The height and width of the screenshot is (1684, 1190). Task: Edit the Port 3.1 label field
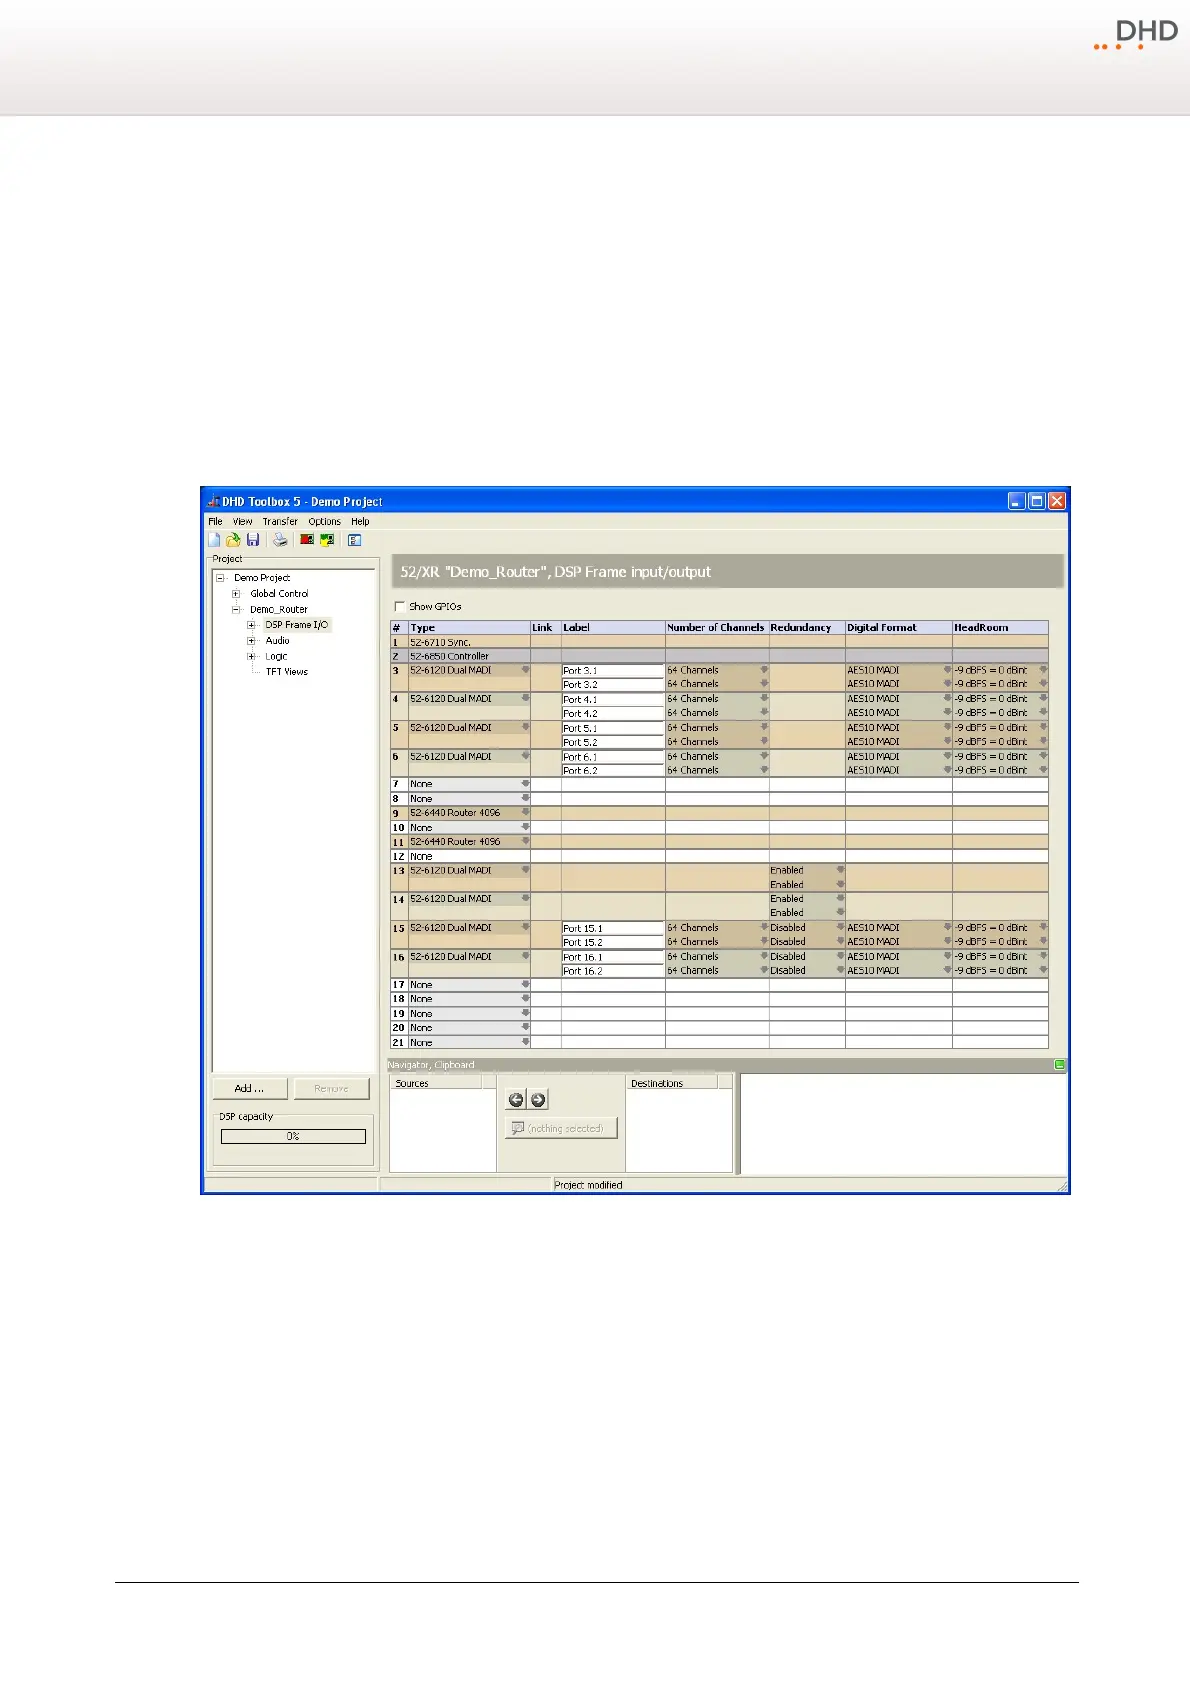[613, 671]
